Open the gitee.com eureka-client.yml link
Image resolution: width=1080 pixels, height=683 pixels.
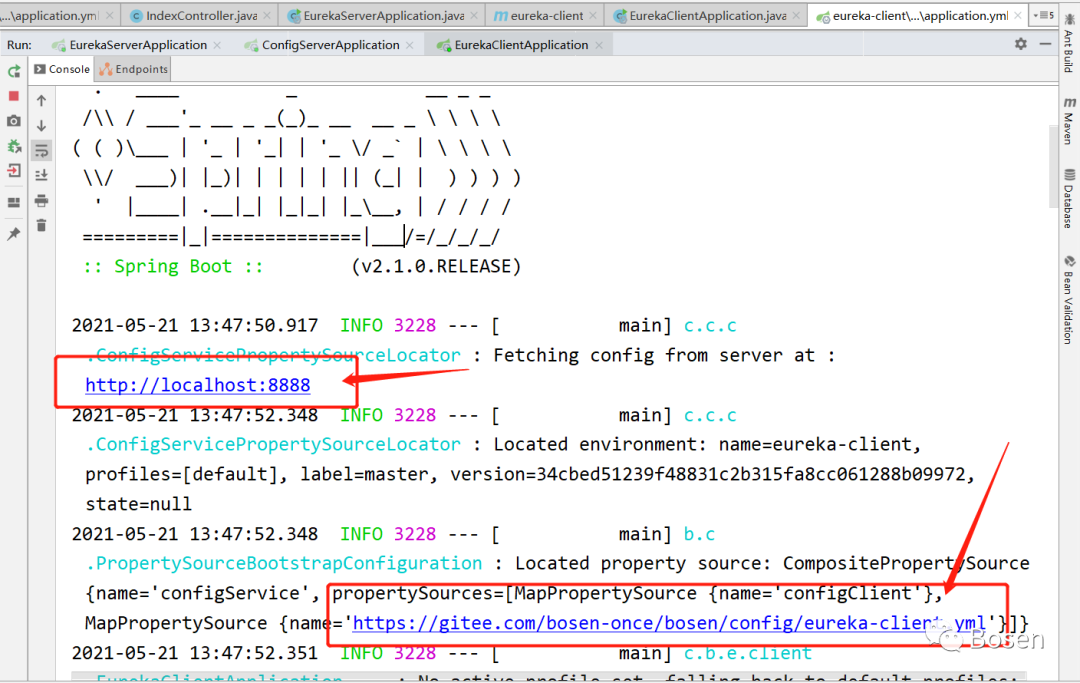click(x=669, y=623)
